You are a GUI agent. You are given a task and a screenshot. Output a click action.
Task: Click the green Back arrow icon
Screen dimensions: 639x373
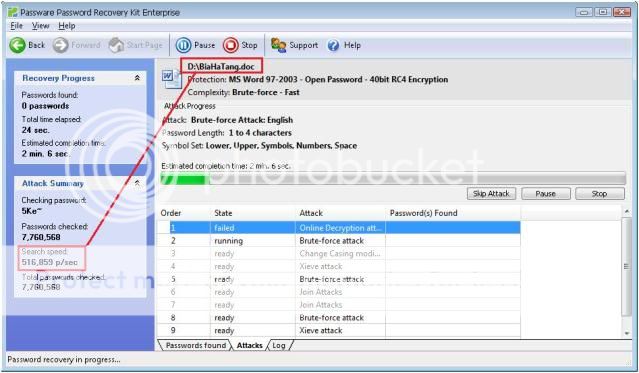click(x=18, y=45)
